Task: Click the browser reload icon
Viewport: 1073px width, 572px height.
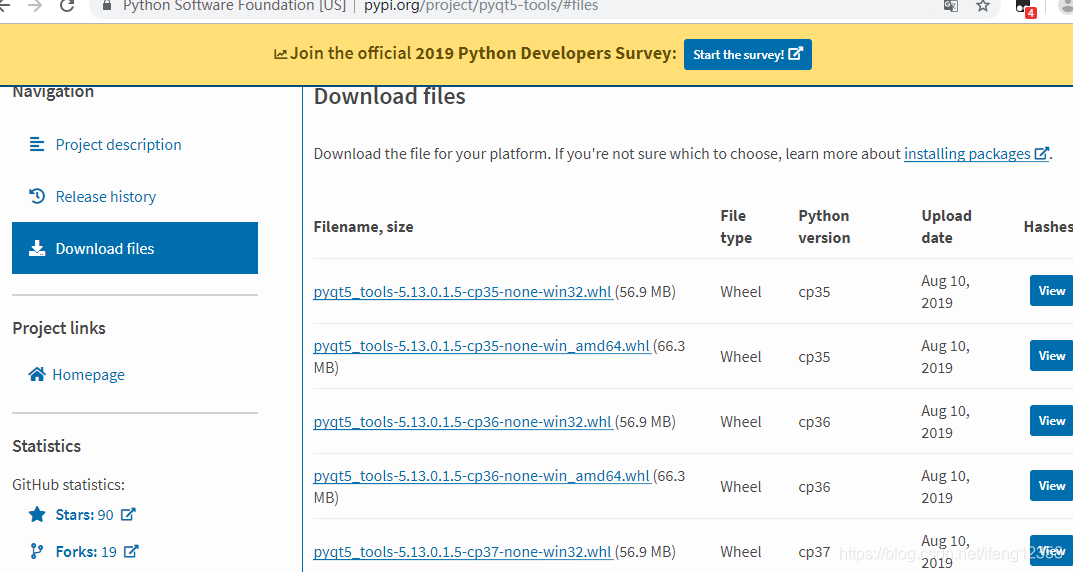Action: click(x=66, y=5)
